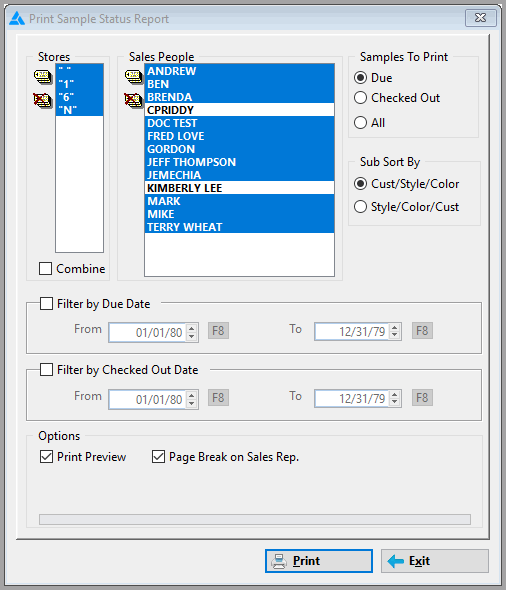Click the deselect-all sales people icon

(134, 100)
